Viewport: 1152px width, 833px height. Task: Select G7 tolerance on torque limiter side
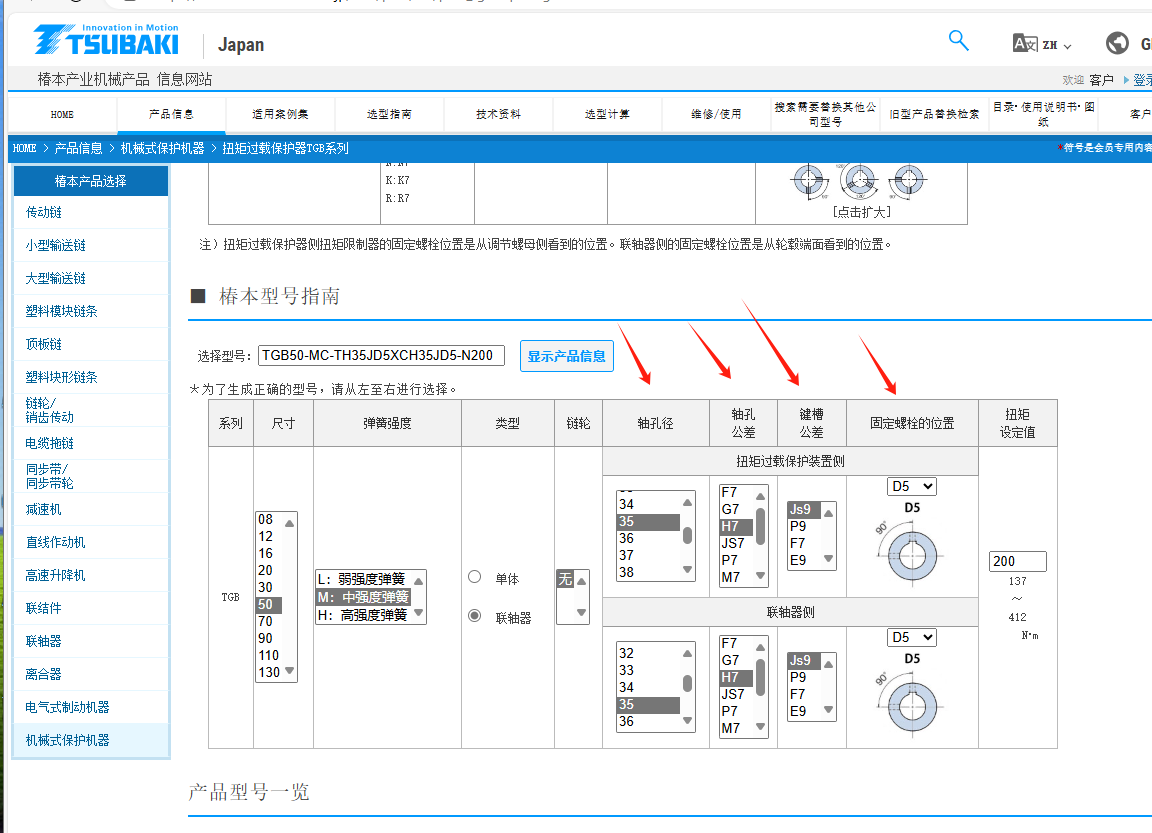point(736,509)
